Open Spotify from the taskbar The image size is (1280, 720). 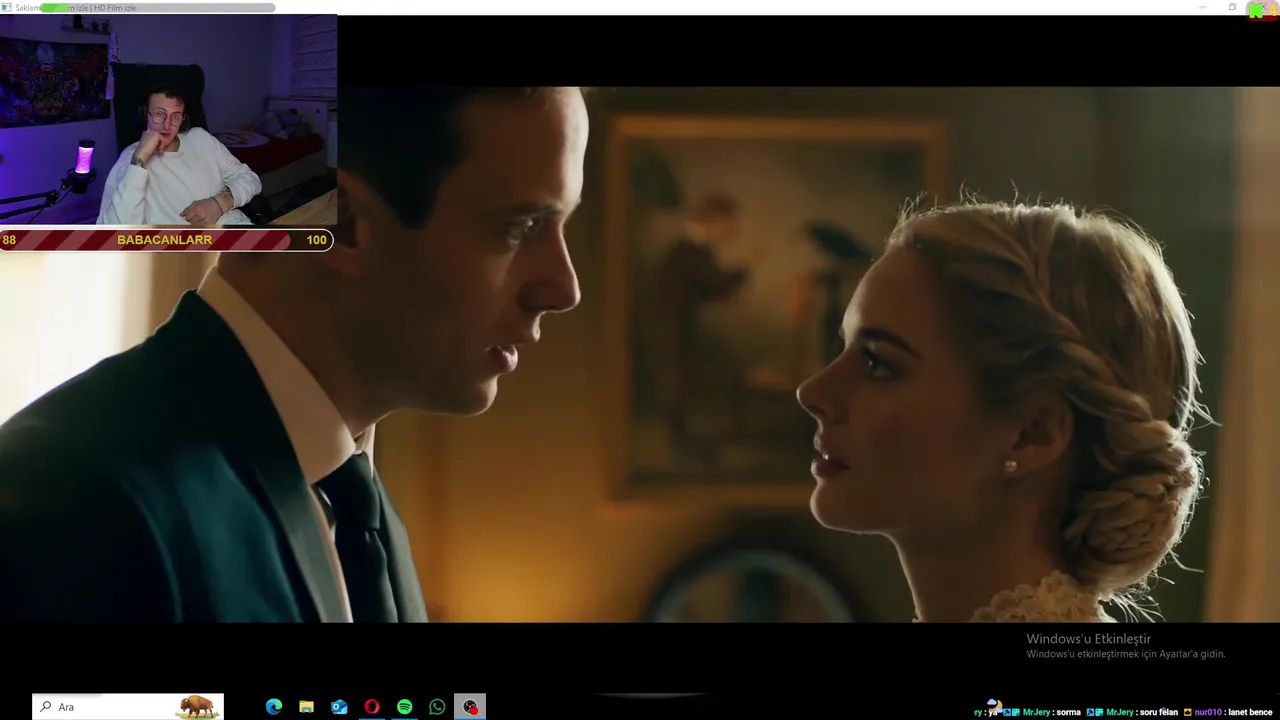[404, 707]
